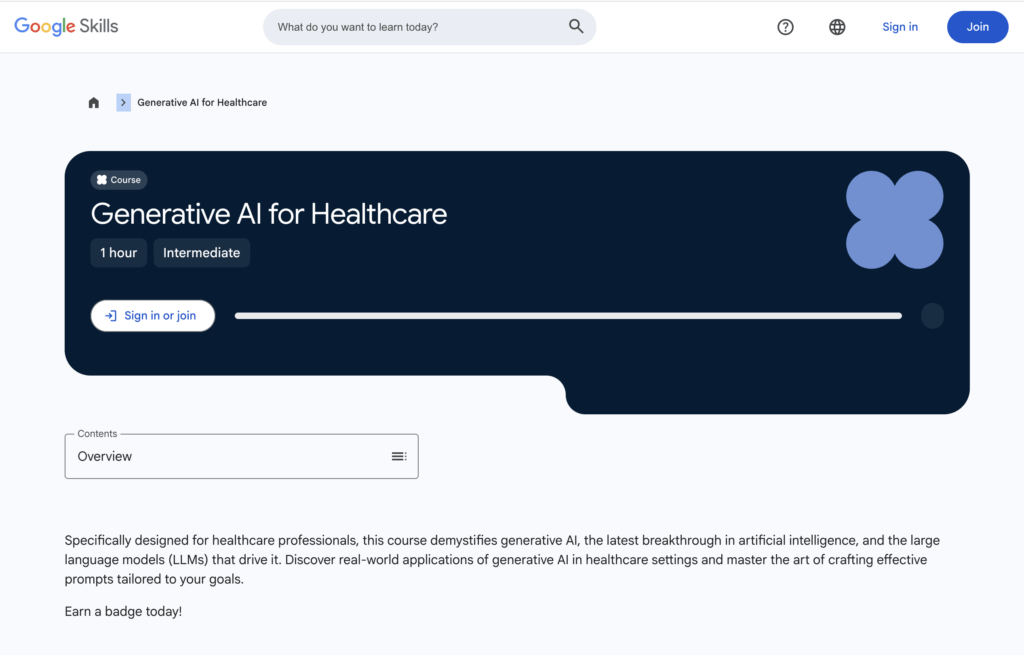Click the 1 hour duration chip
The width and height of the screenshot is (1024, 655).
click(119, 253)
